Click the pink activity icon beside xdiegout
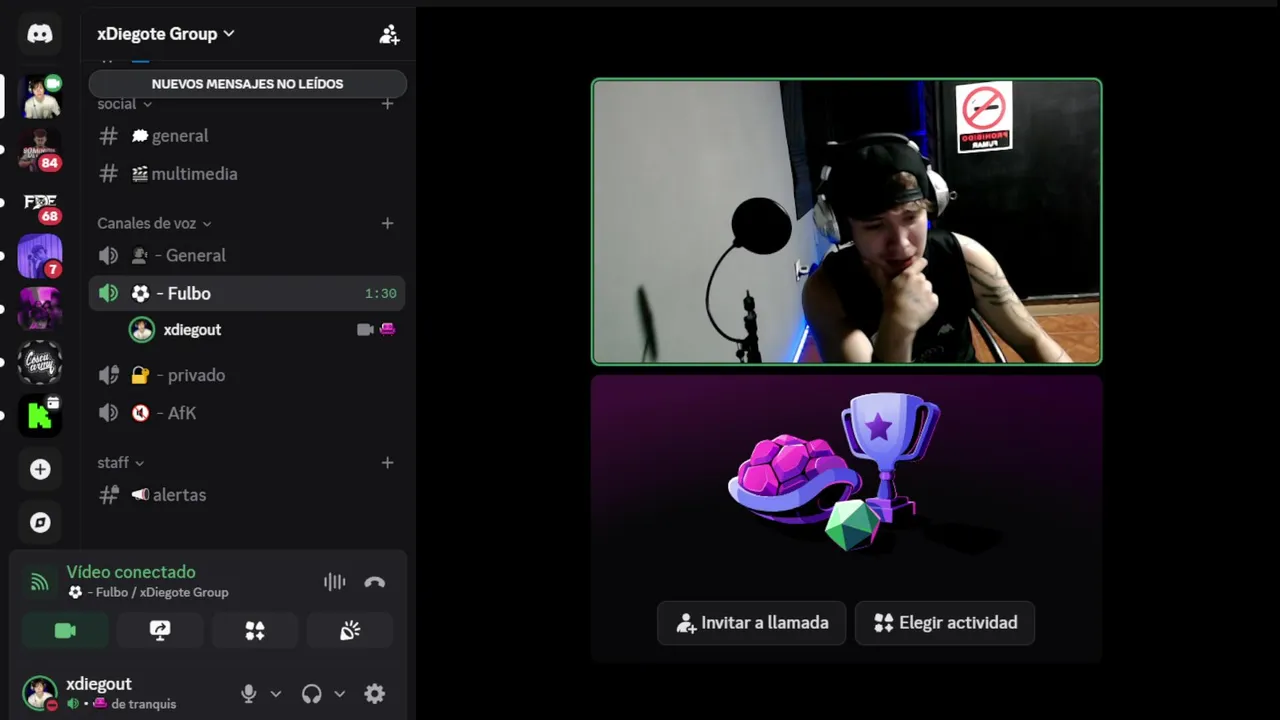The width and height of the screenshot is (1280, 720). (387, 330)
